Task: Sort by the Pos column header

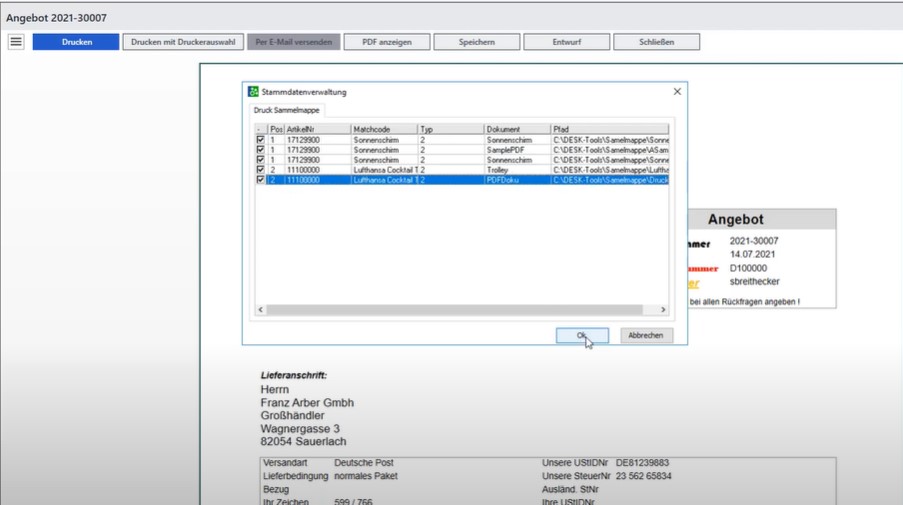Action: pos(276,130)
